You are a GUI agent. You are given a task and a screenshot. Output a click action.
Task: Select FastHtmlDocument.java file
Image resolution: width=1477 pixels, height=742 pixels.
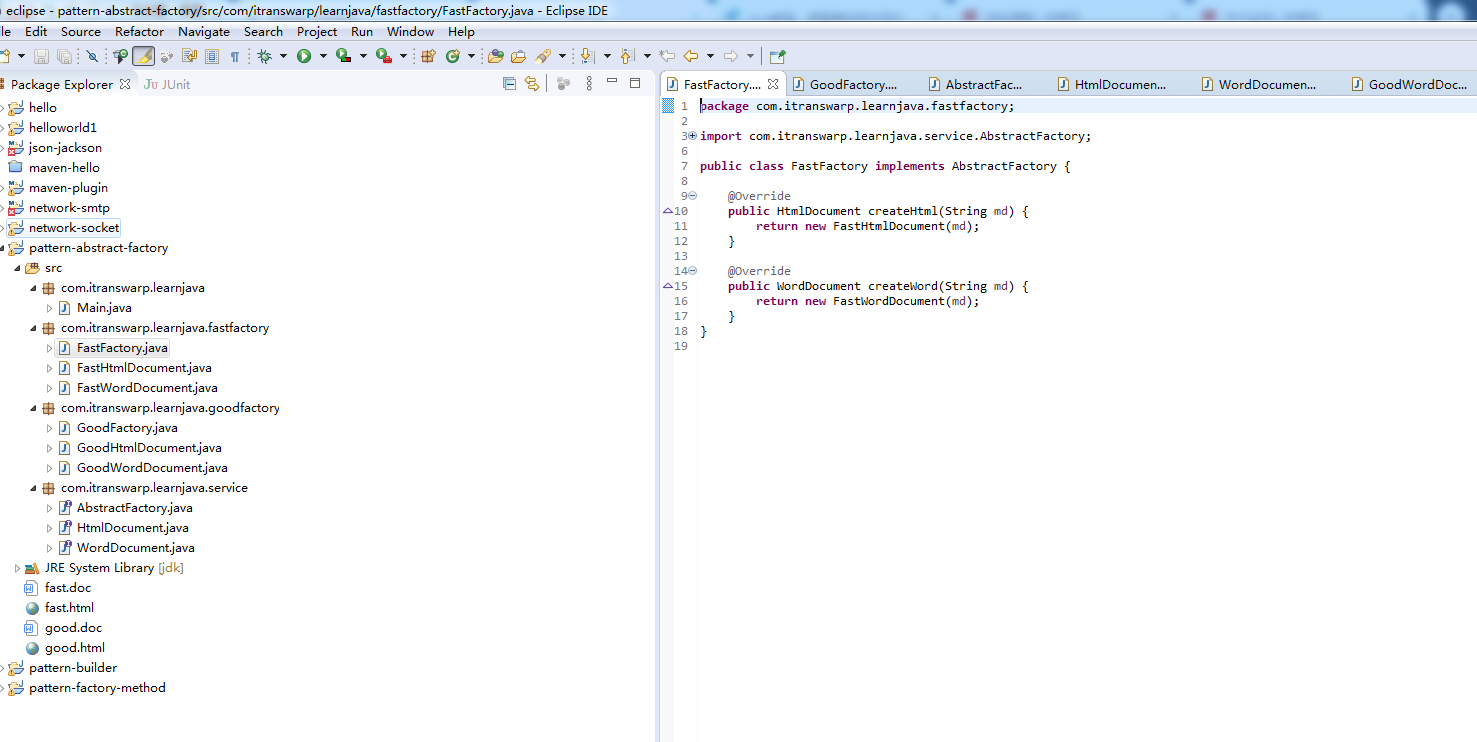tap(144, 368)
